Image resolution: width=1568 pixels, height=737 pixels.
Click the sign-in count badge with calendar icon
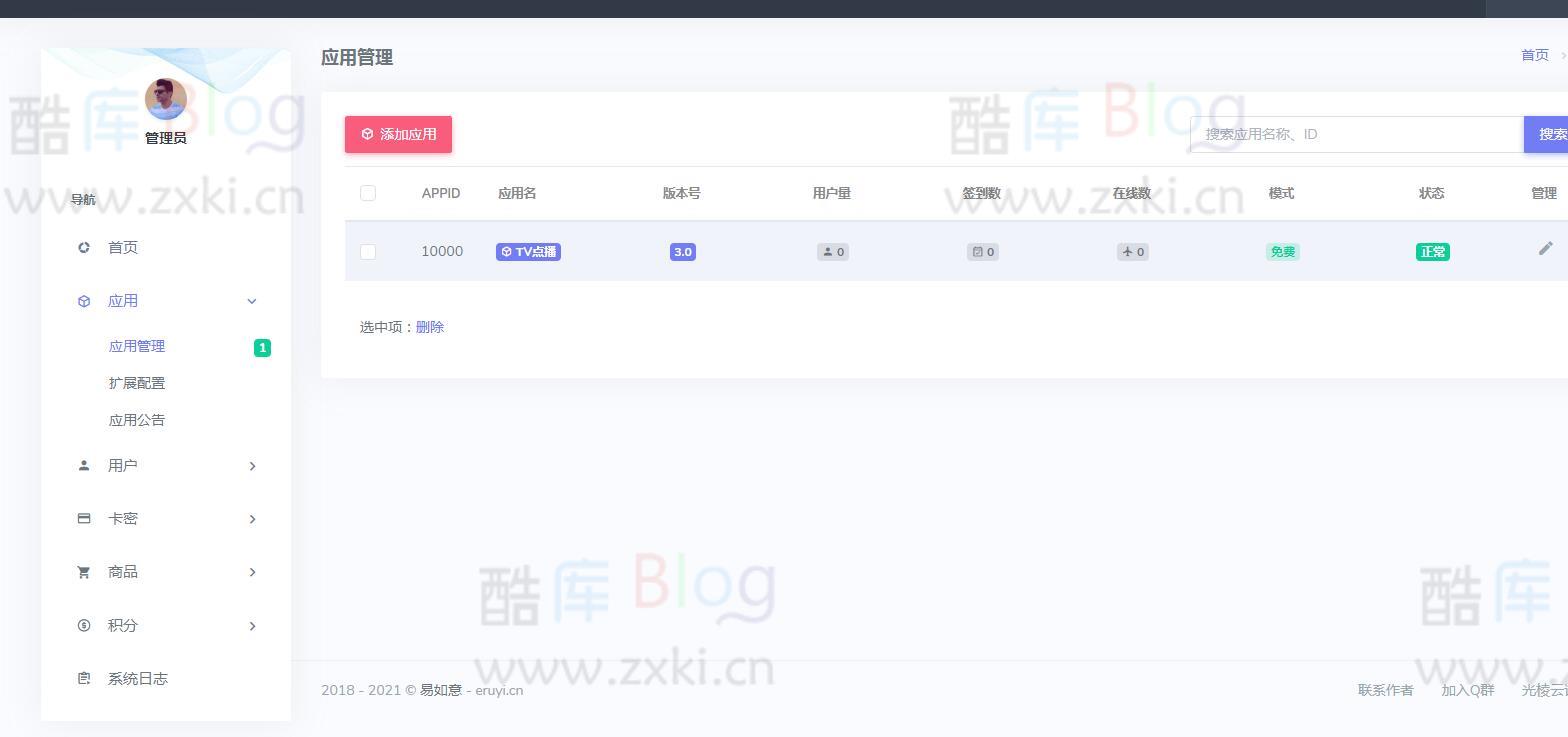click(983, 252)
